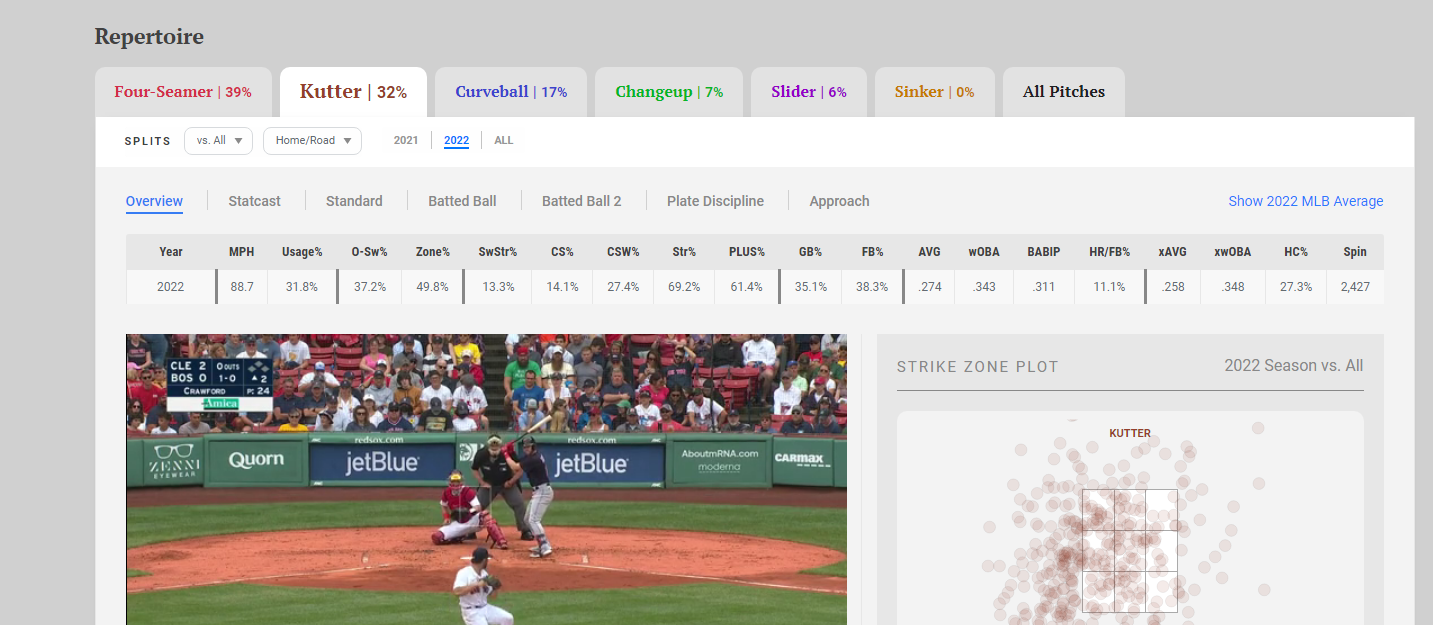The height and width of the screenshot is (625, 1433).
Task: Click the HR/FB% column header
Action: [x=1109, y=252]
